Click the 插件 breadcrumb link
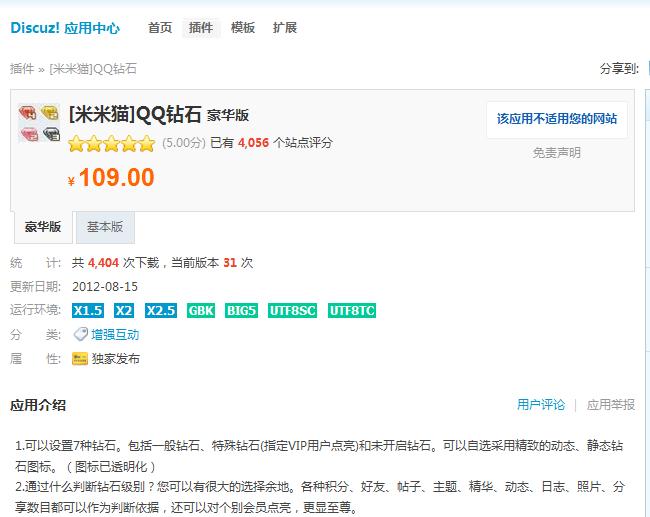Screen dimensions: 650x517 22,68
